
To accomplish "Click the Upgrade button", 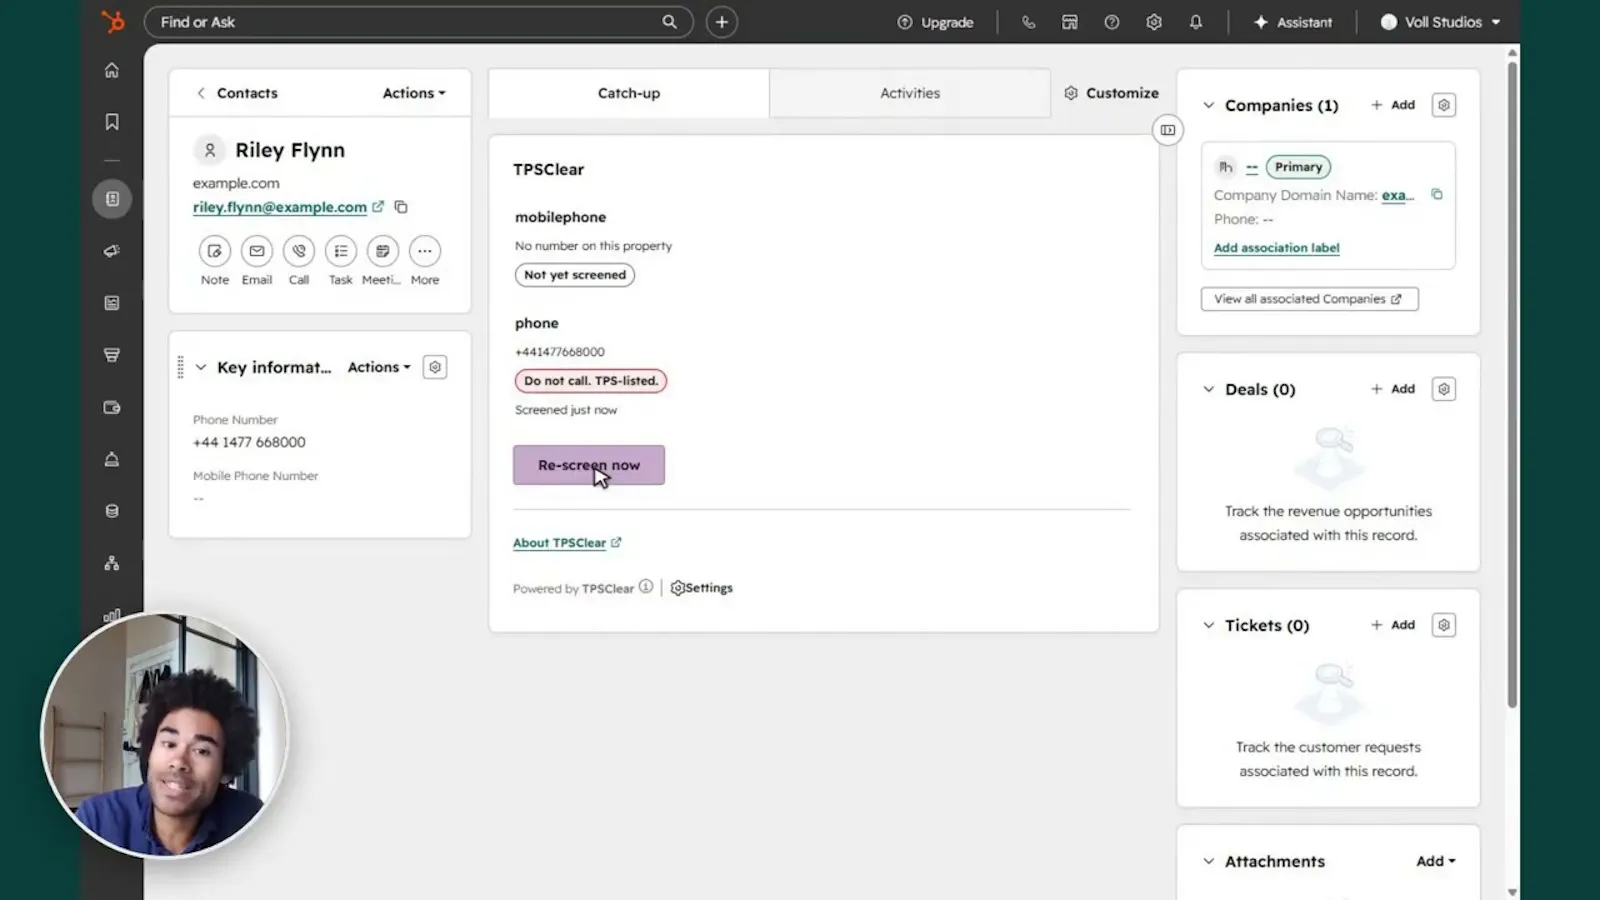I will tap(935, 22).
